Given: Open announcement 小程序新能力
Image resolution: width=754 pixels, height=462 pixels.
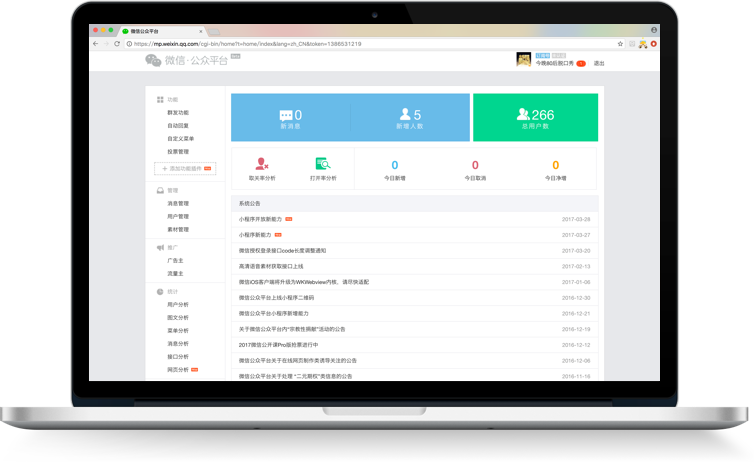Looking at the screenshot, I should click(x=255, y=235).
